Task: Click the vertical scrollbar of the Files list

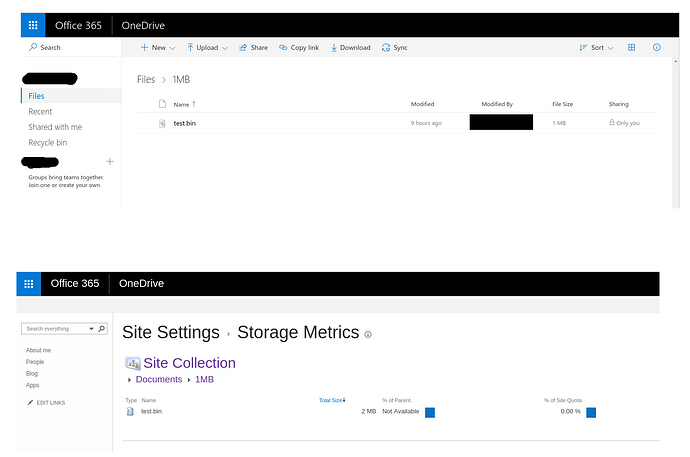Action: tap(675, 134)
